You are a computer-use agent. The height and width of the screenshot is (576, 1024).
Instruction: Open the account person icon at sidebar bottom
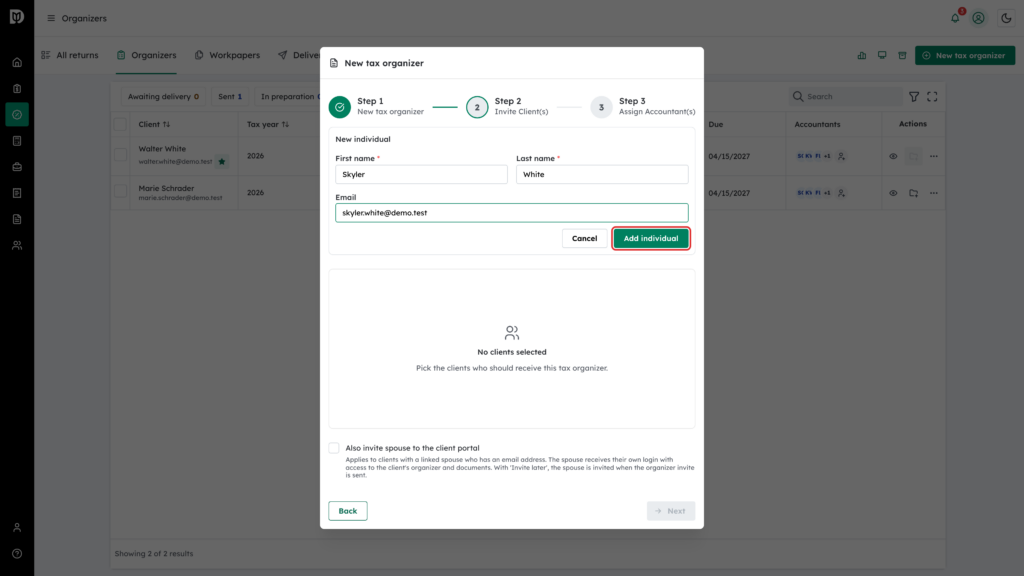tap(17, 528)
